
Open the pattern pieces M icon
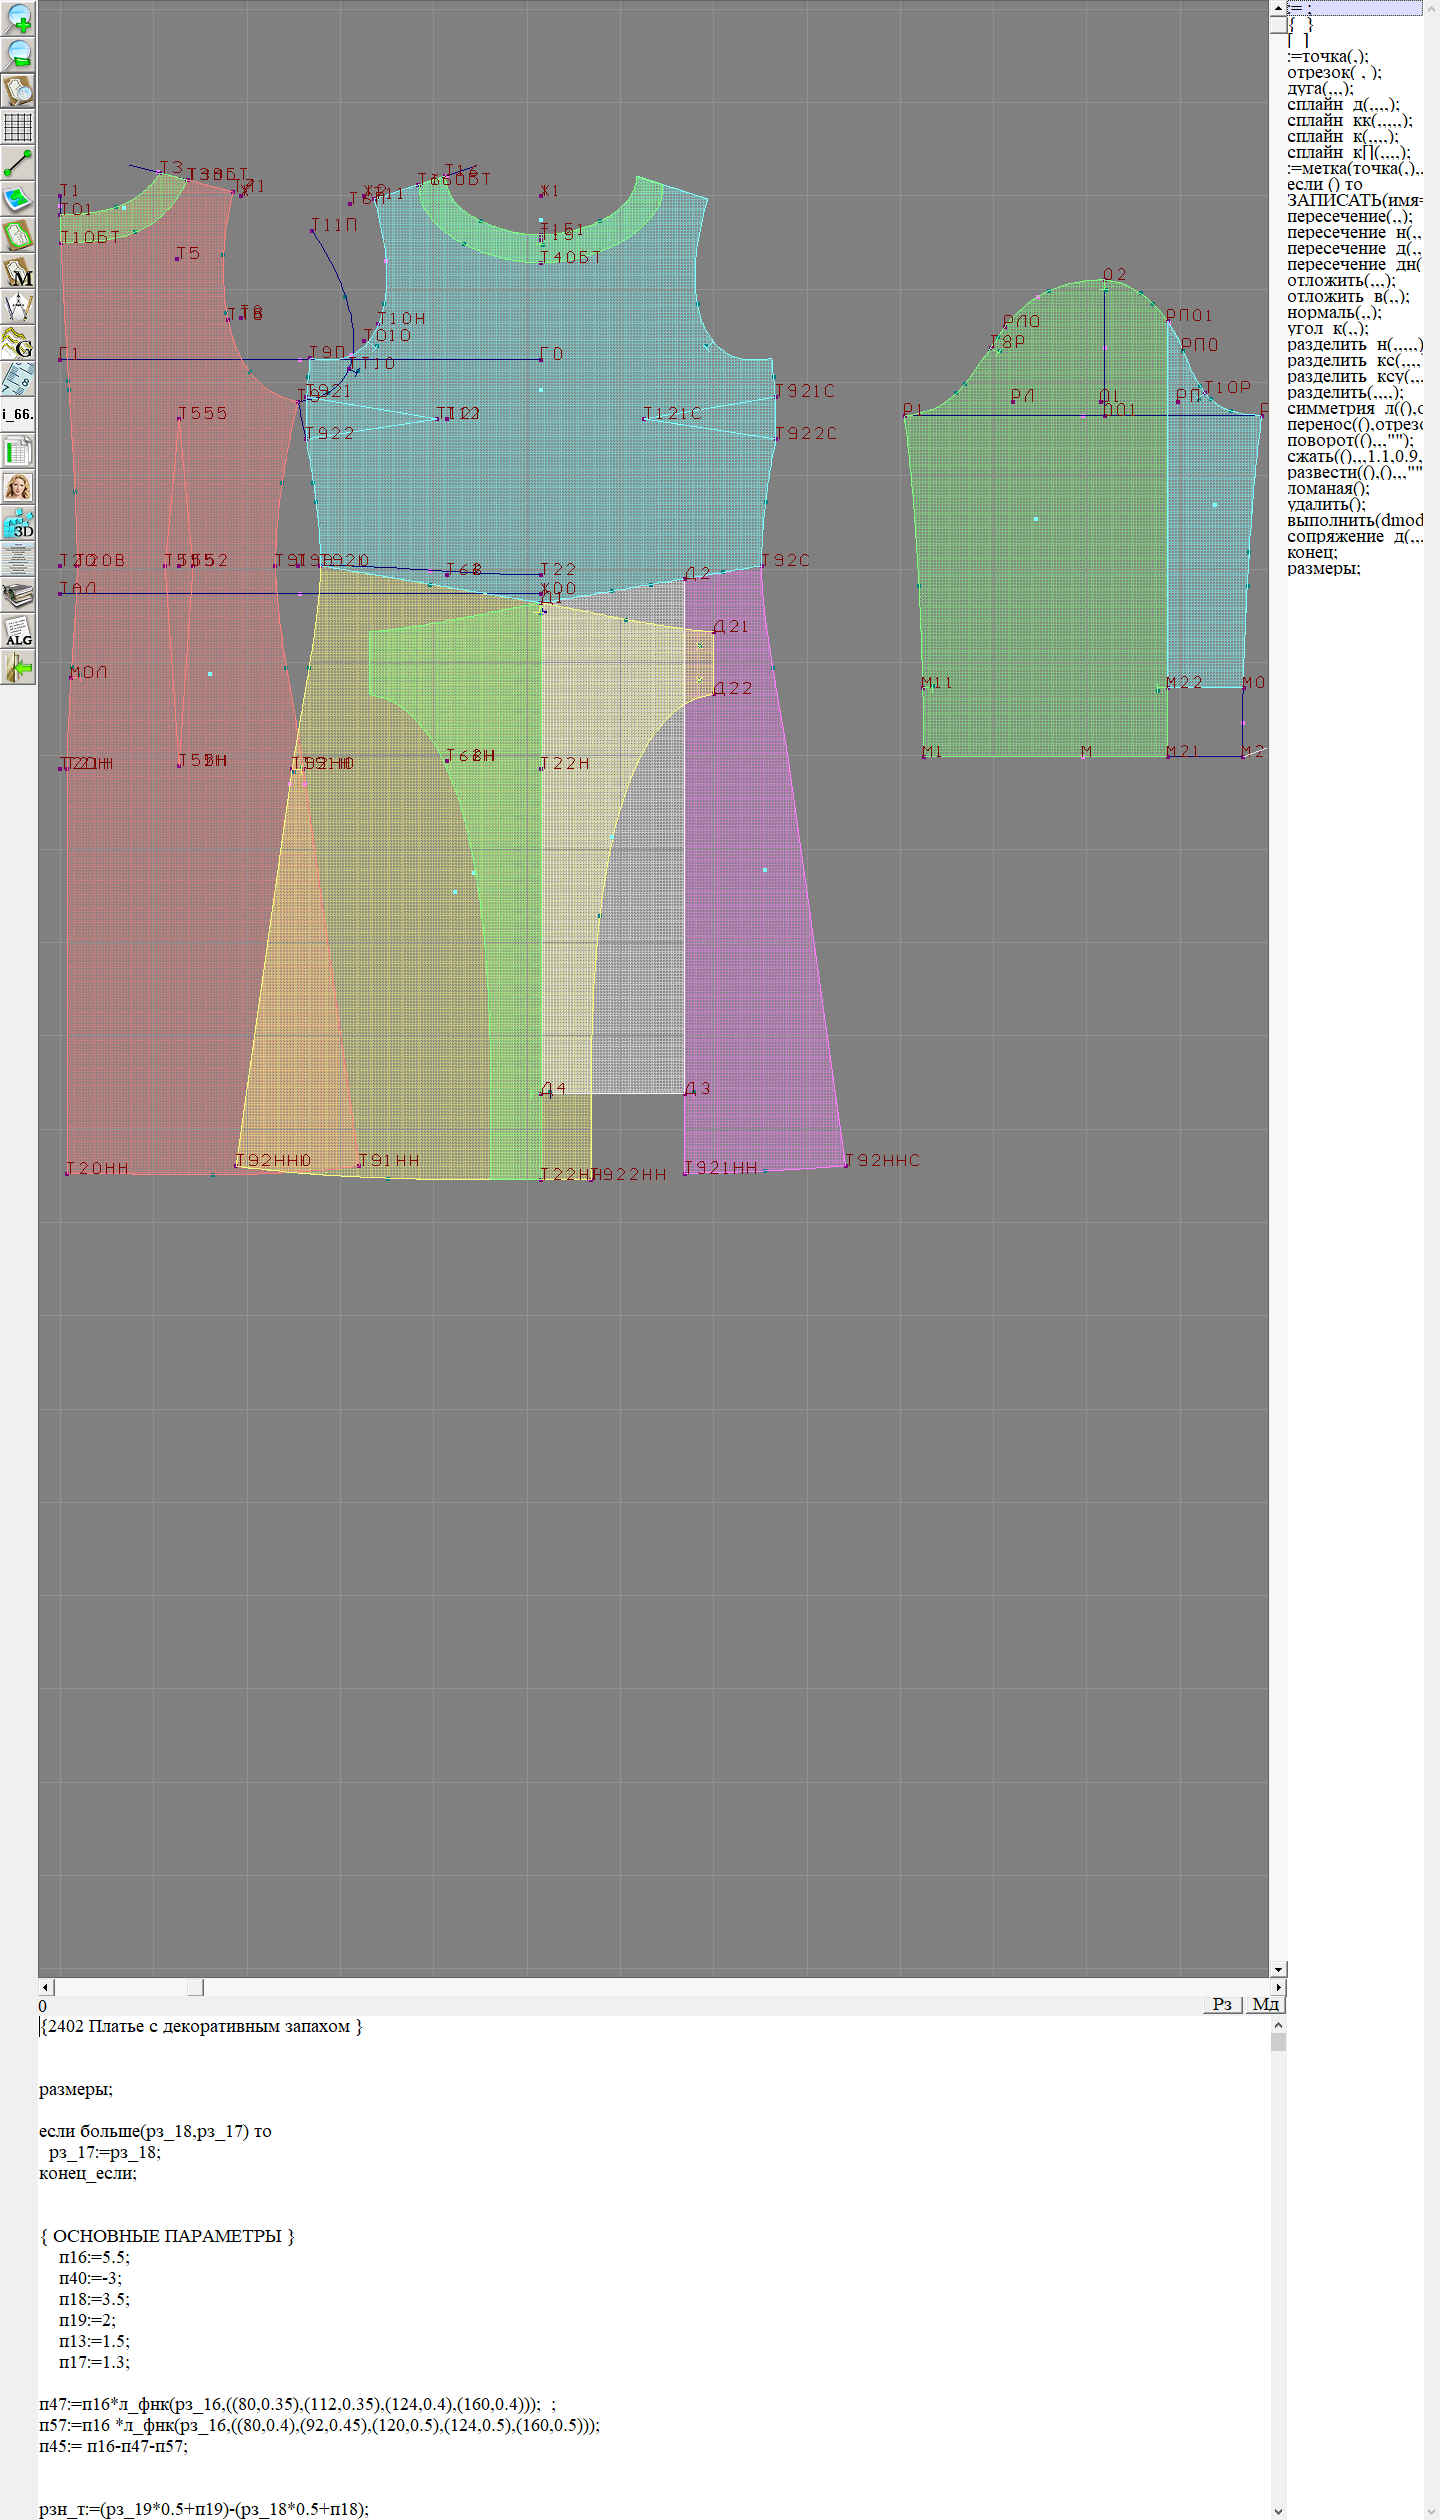pyautogui.click(x=18, y=272)
